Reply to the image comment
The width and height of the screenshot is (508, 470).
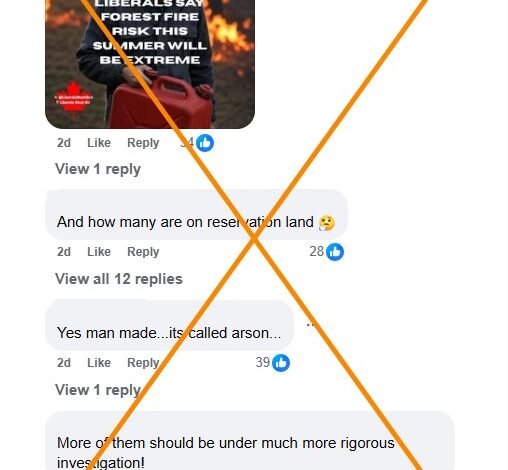coord(143,143)
